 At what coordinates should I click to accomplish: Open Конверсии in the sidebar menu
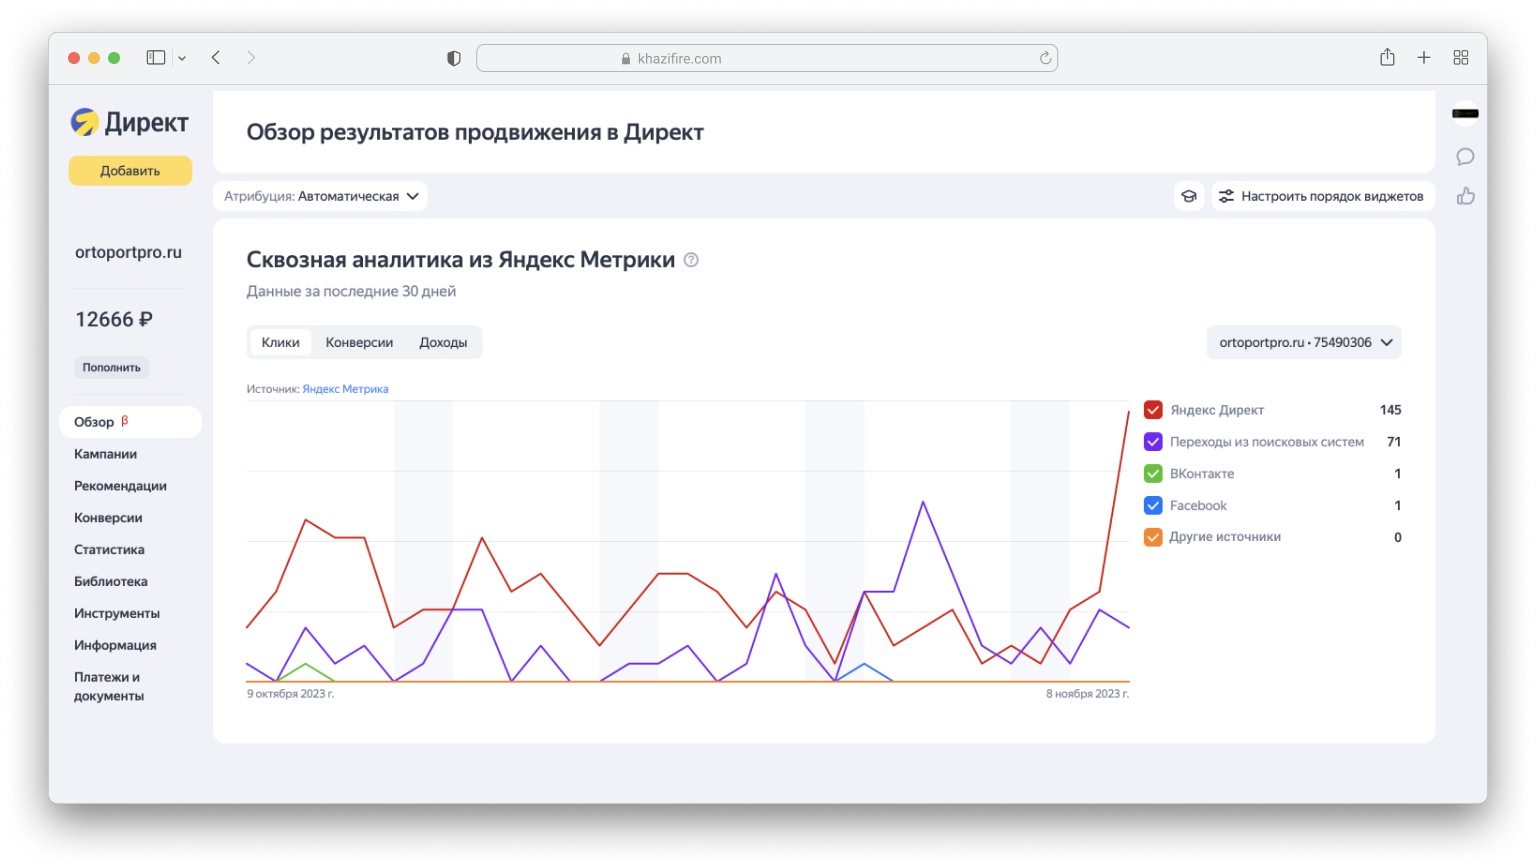[x=108, y=518]
